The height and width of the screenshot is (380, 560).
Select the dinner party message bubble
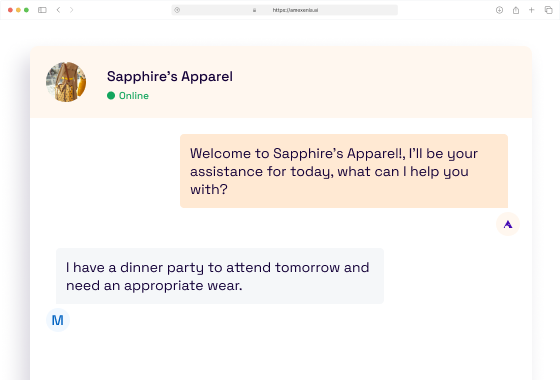[x=220, y=276]
